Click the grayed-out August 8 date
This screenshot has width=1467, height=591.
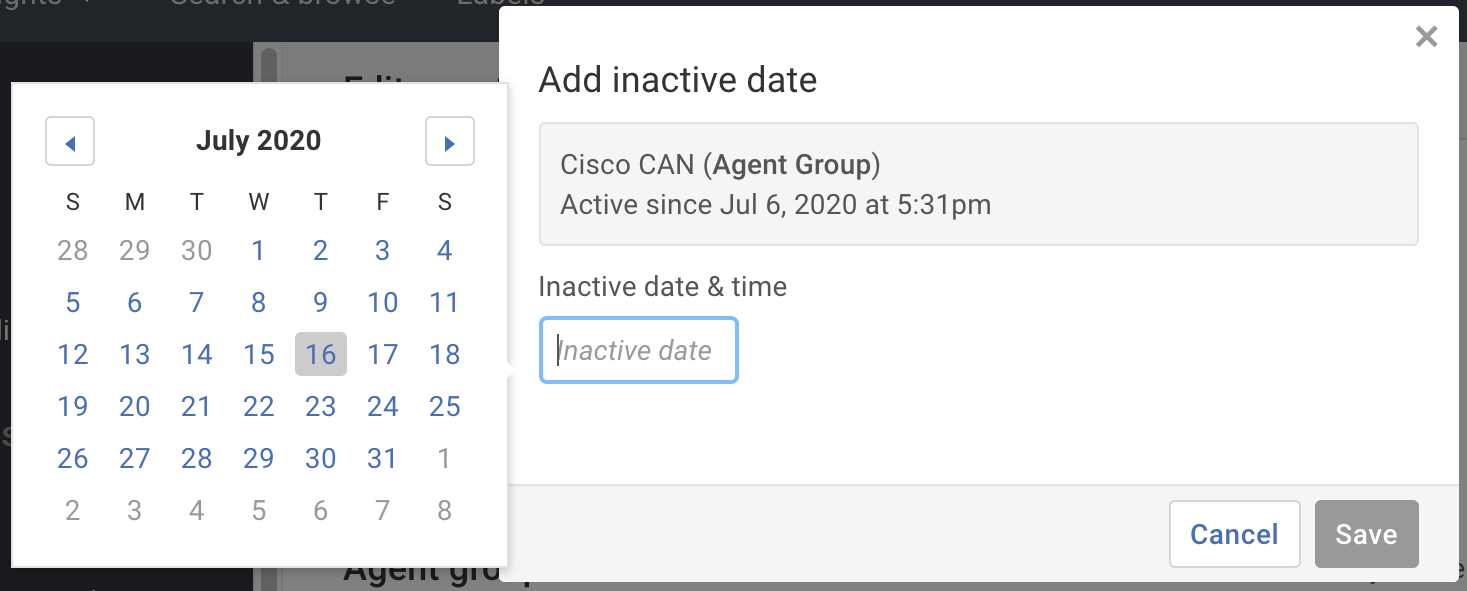pyautogui.click(x=444, y=510)
